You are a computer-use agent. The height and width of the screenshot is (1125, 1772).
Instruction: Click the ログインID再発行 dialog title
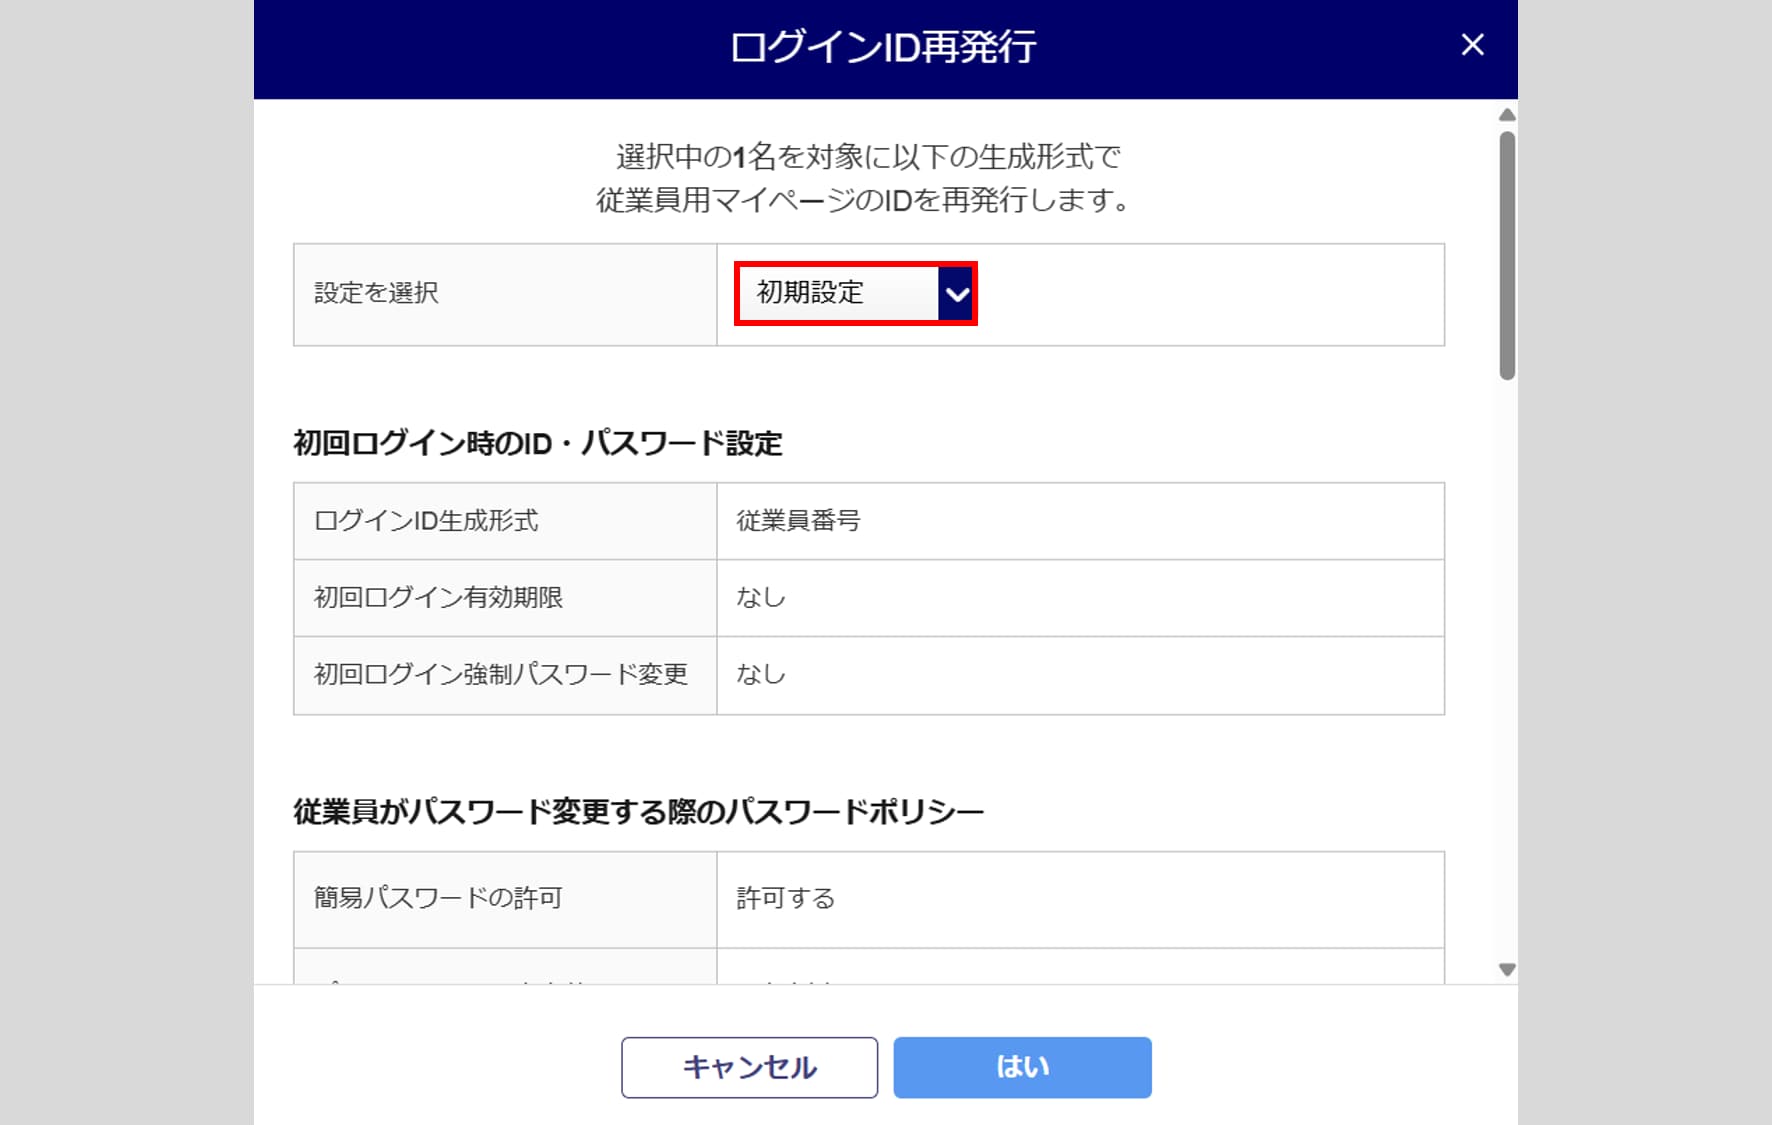[883, 47]
